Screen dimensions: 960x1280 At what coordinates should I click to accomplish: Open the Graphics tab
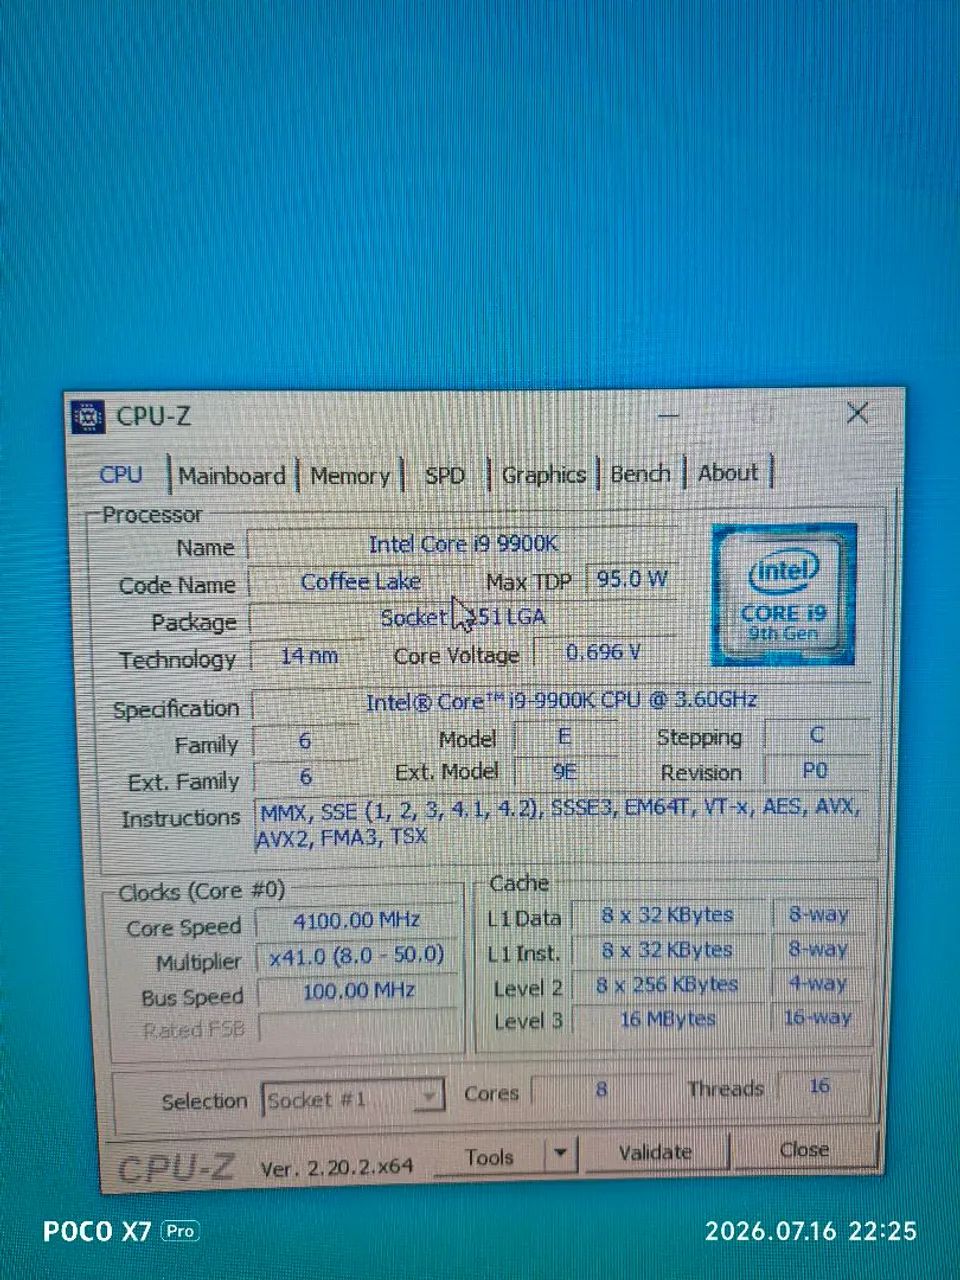pyautogui.click(x=543, y=475)
